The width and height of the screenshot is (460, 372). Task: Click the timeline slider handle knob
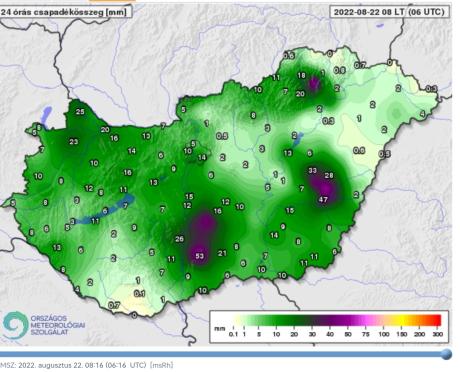pyautogui.click(x=446, y=354)
